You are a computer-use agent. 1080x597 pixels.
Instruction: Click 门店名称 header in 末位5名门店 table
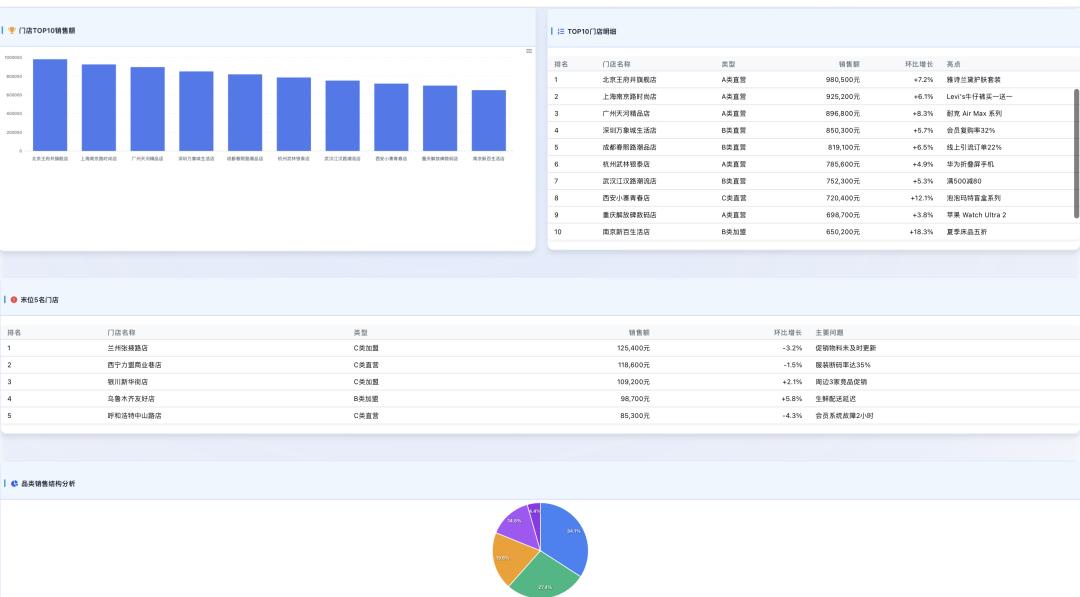pyautogui.click(x=121, y=332)
